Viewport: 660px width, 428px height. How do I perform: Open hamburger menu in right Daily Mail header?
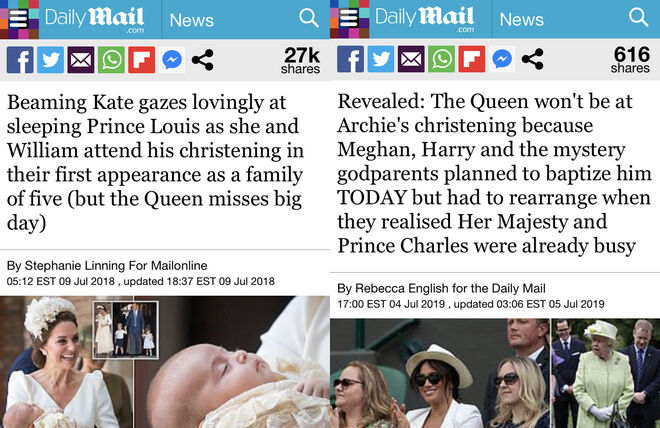pos(349,19)
